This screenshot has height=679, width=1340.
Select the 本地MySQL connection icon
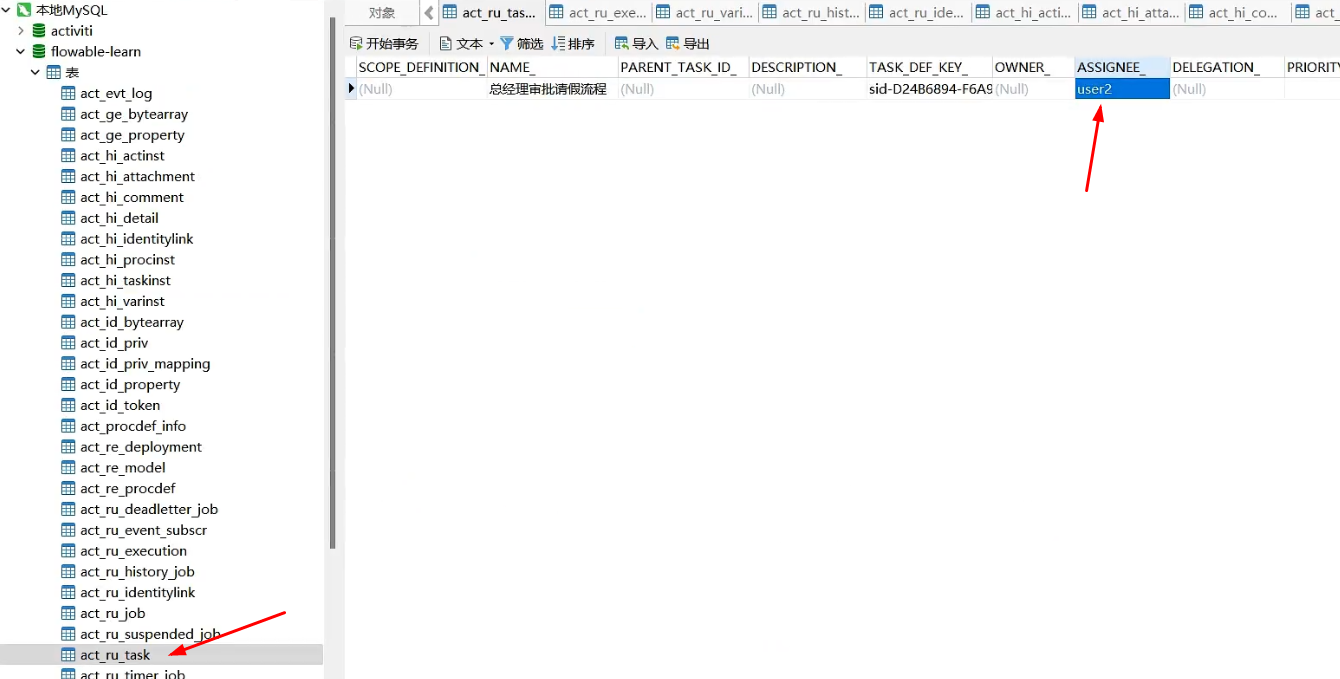click(23, 10)
